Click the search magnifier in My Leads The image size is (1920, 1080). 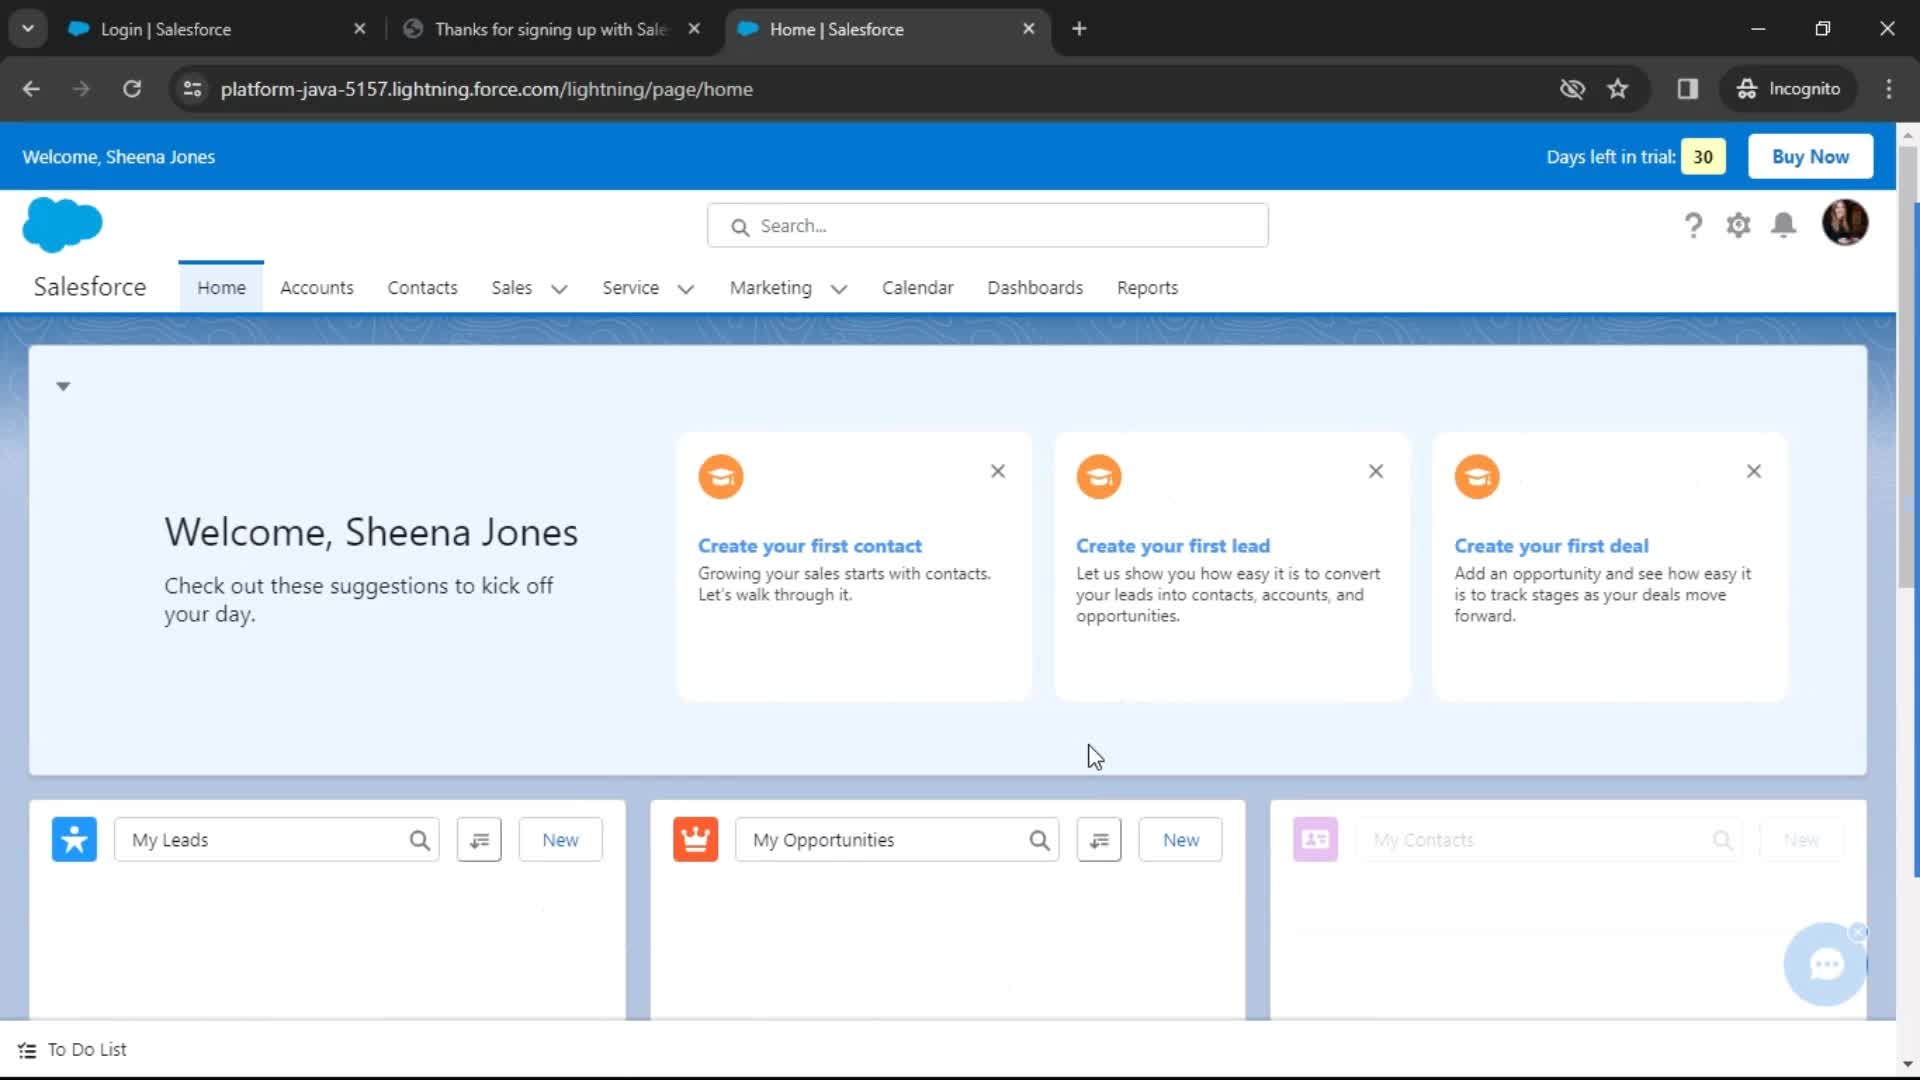click(x=419, y=840)
